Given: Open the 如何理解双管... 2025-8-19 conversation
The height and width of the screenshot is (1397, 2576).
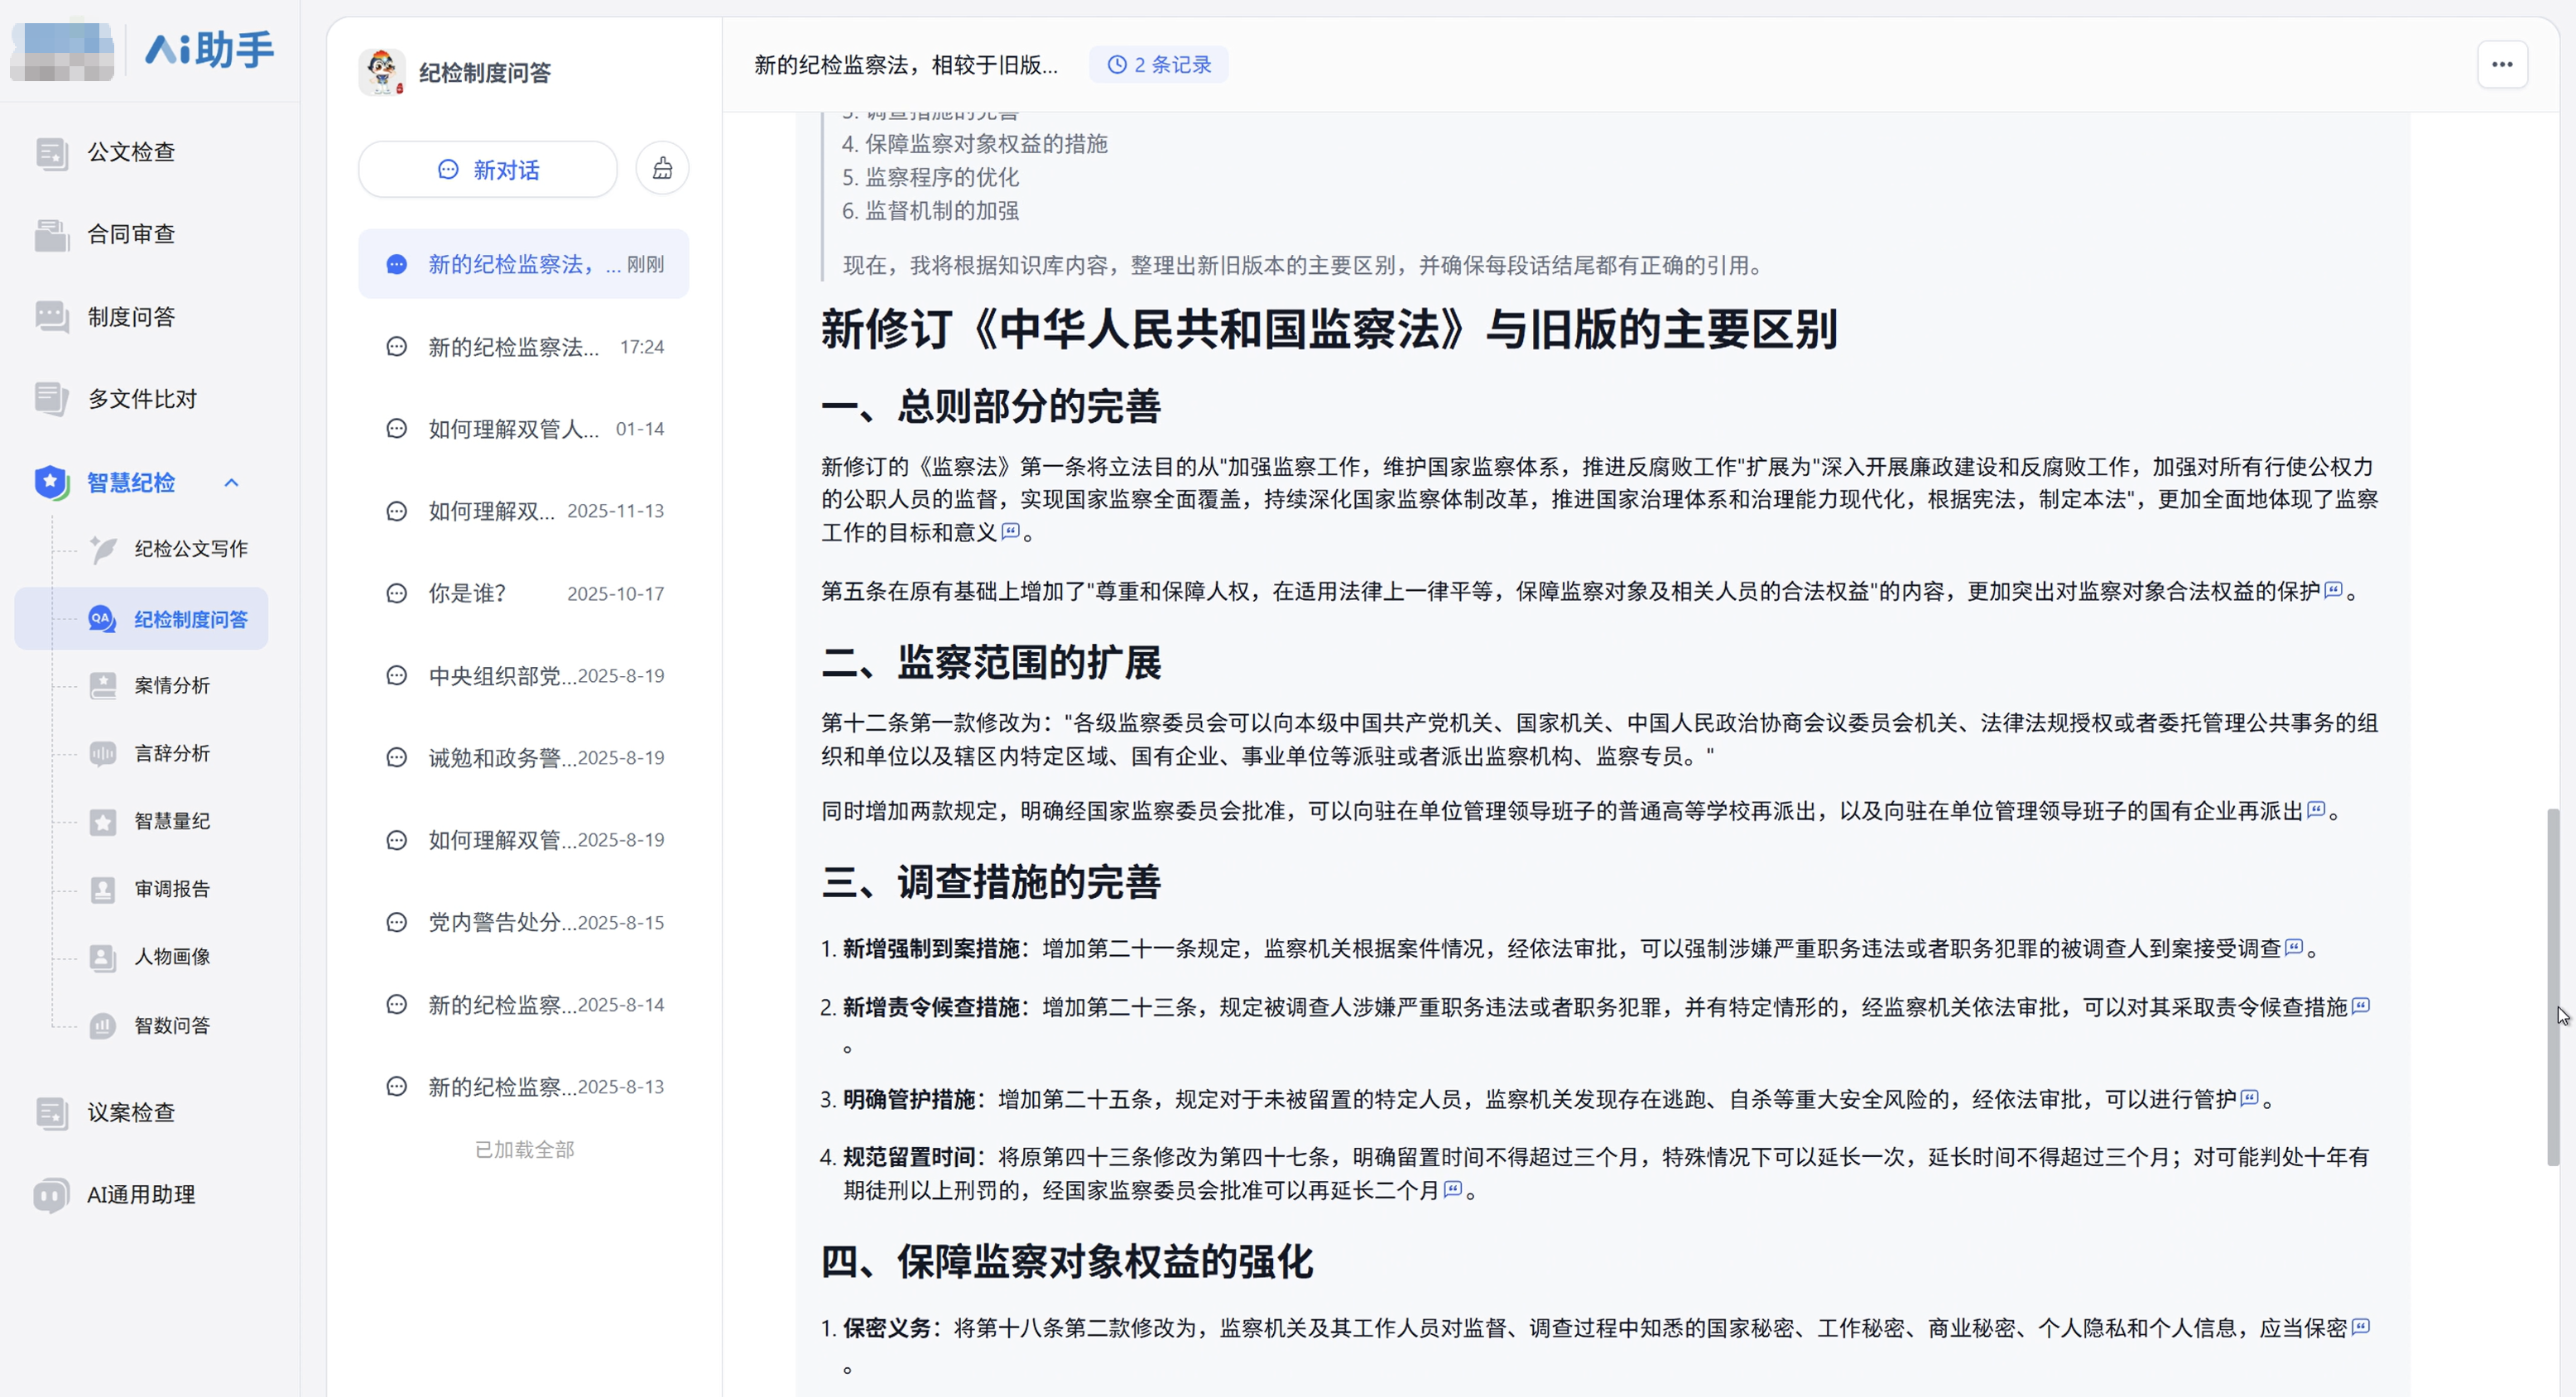Looking at the screenshot, I should (524, 840).
